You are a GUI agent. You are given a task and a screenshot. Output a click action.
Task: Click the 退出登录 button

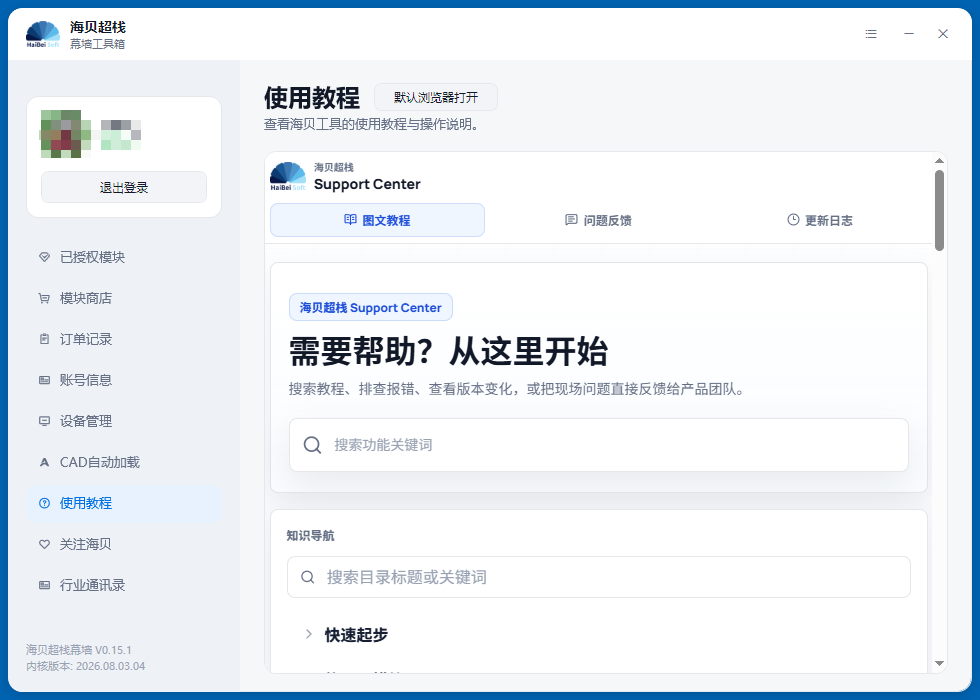coord(124,188)
